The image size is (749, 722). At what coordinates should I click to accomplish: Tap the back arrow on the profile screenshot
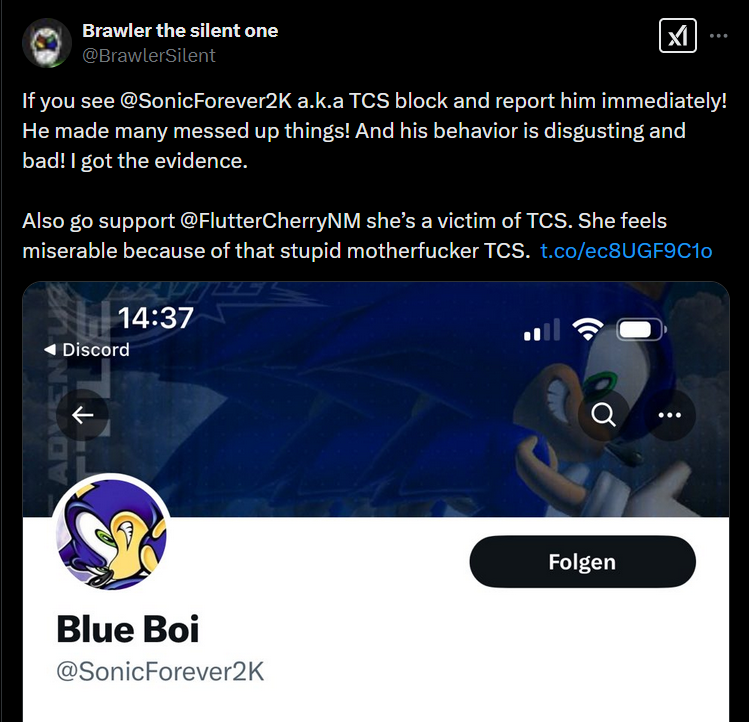82,415
